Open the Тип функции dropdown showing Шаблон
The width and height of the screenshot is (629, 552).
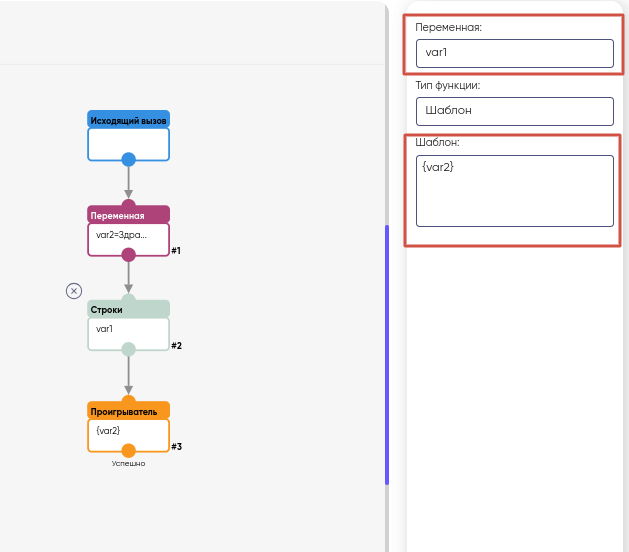(x=514, y=111)
